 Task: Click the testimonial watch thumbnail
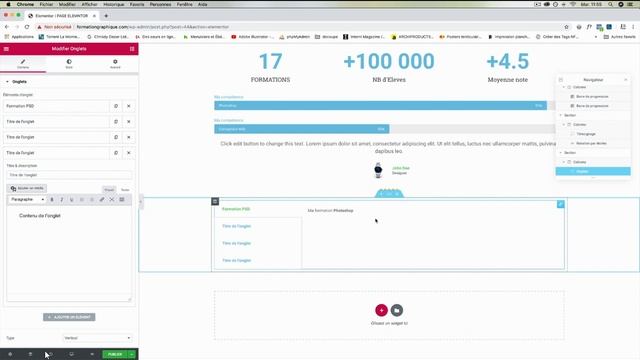pyautogui.click(x=378, y=170)
